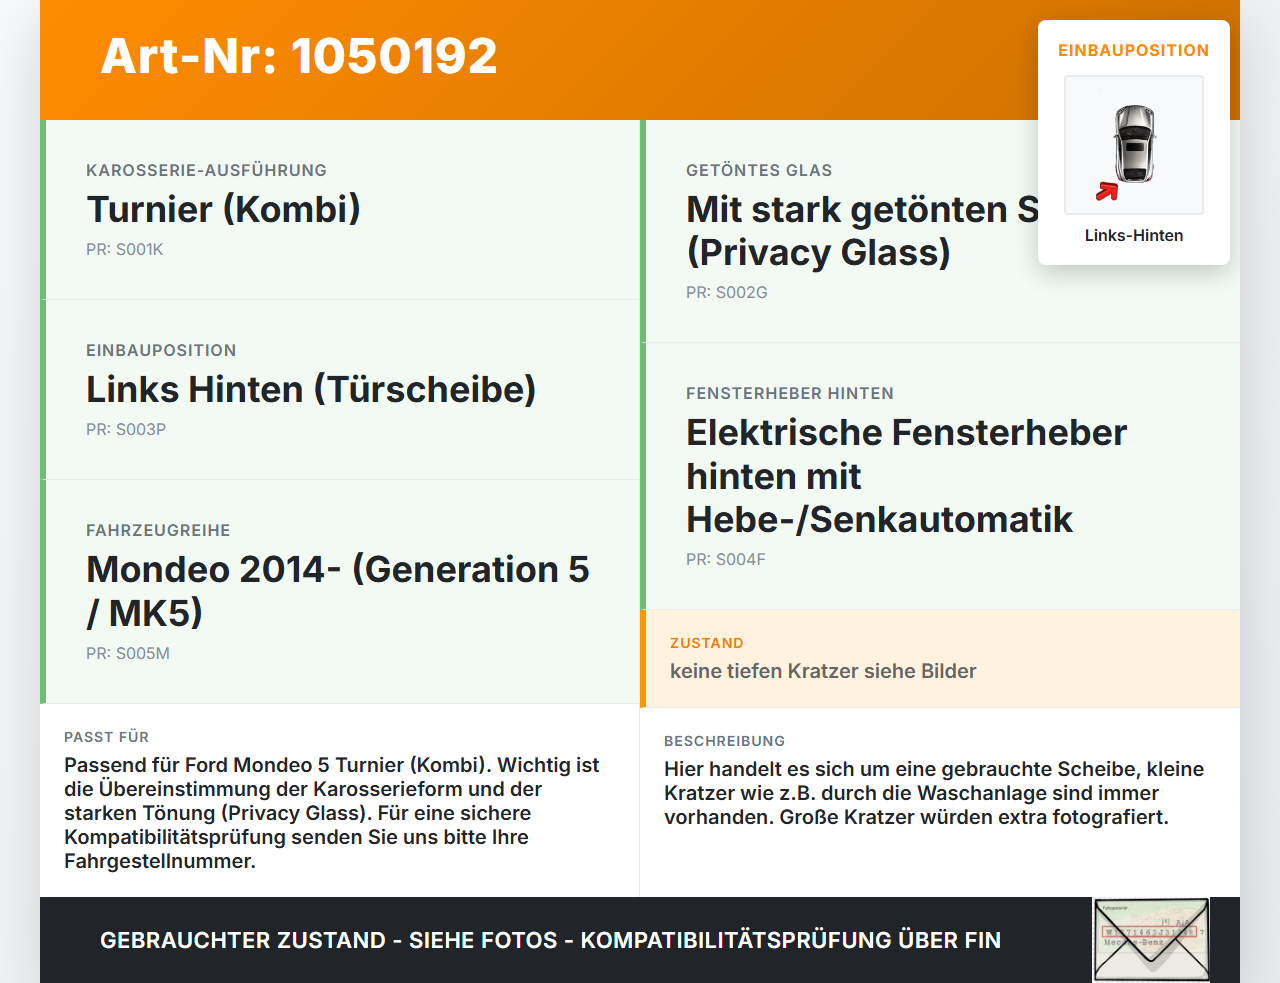Click the PR: S002G code

pyautogui.click(x=727, y=292)
